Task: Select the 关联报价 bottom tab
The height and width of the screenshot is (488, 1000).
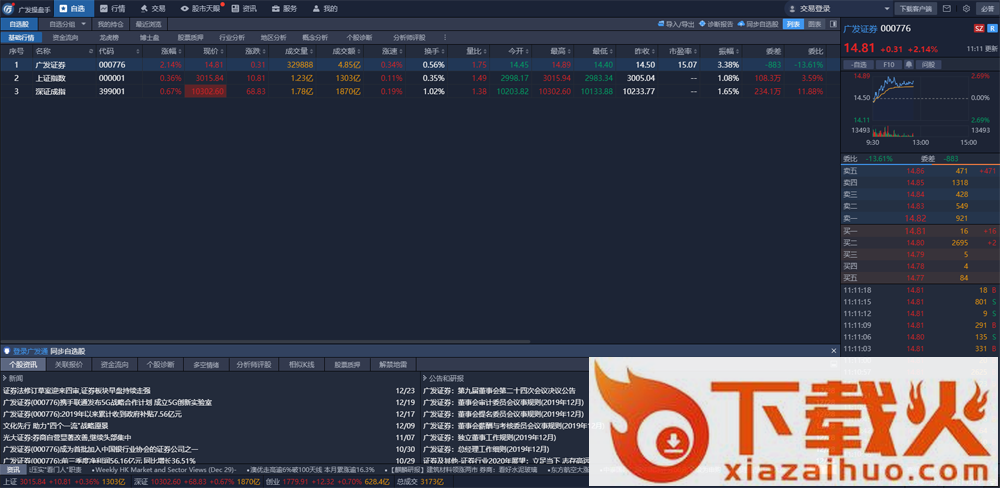Action: (x=68, y=365)
